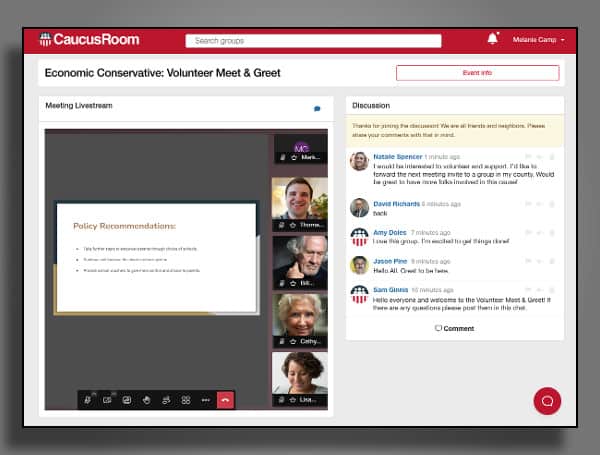Open Natalie Spencer's profile link

point(398,157)
